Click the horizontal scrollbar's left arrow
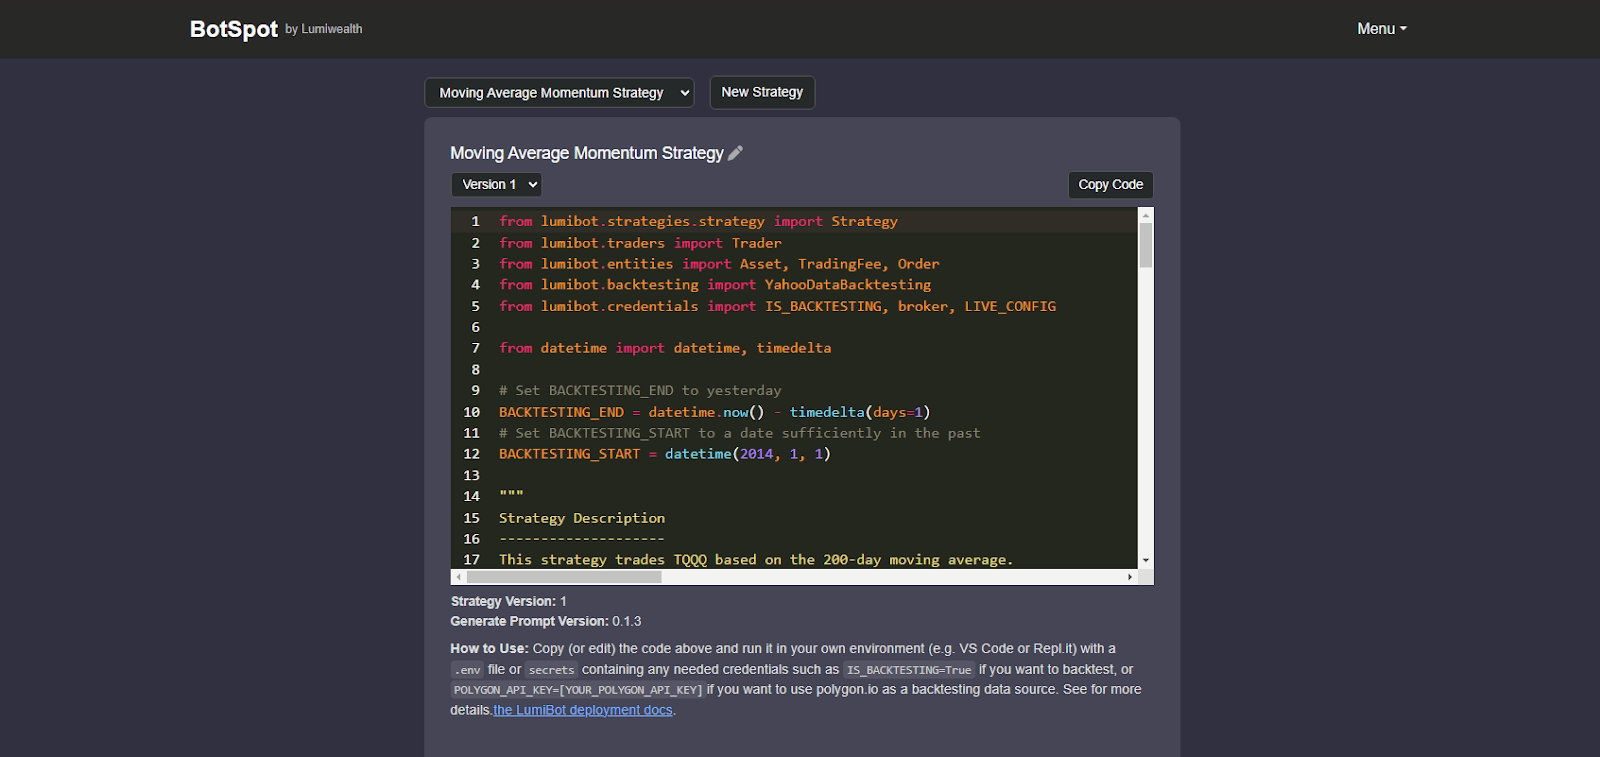The width and height of the screenshot is (1600, 757). pos(459,577)
